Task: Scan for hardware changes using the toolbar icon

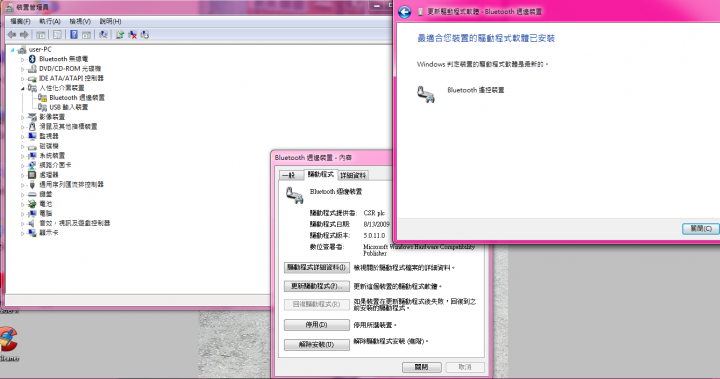Action: [103, 34]
